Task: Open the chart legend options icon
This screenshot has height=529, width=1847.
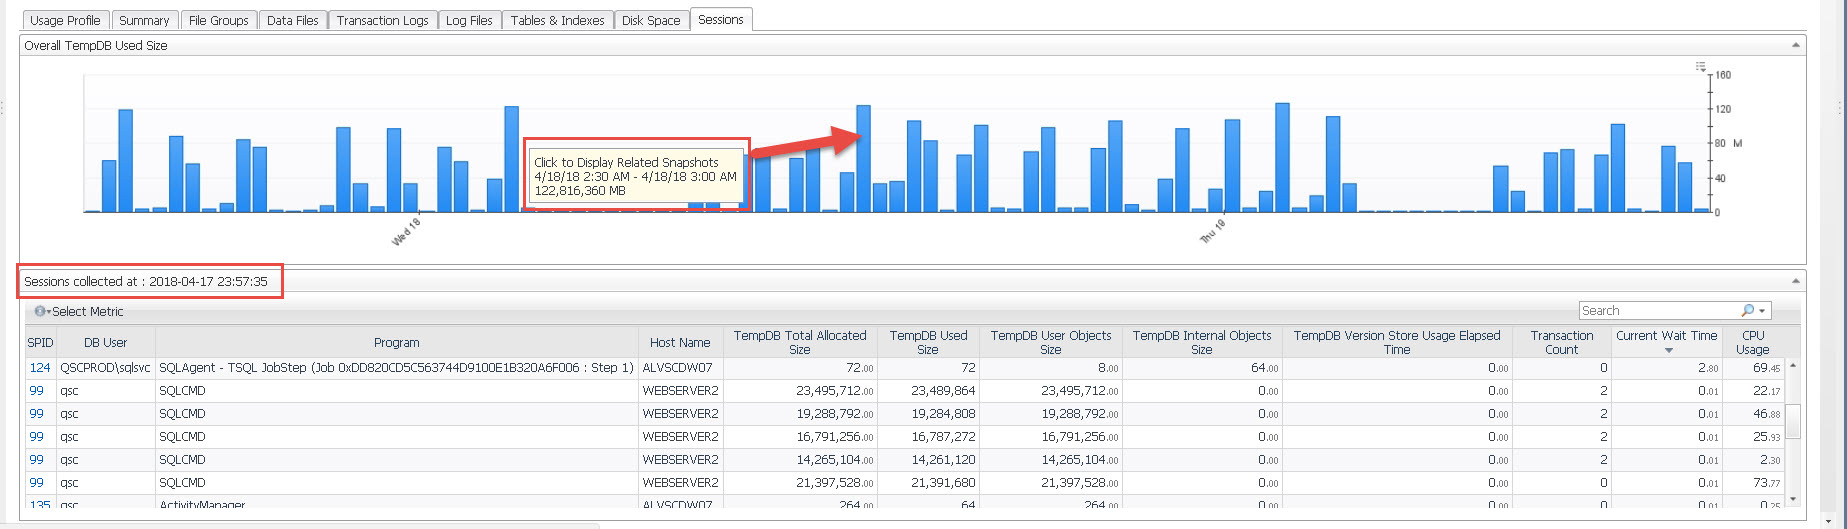Action: click(x=1700, y=67)
